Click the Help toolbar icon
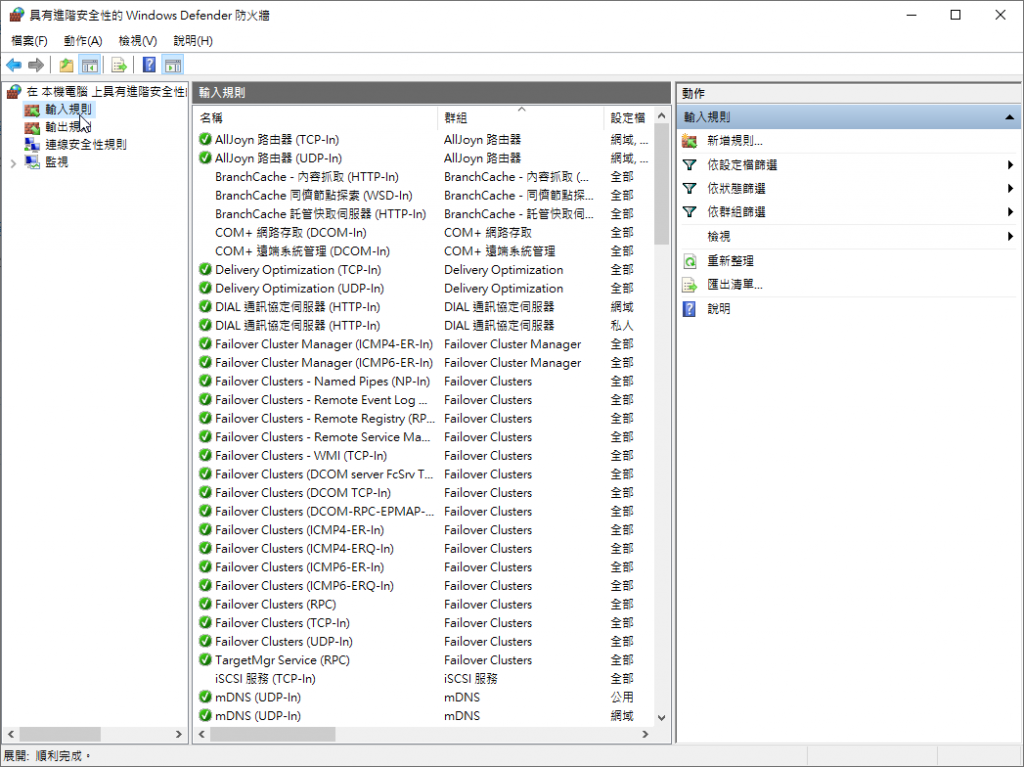This screenshot has width=1024, height=767. (x=150, y=65)
